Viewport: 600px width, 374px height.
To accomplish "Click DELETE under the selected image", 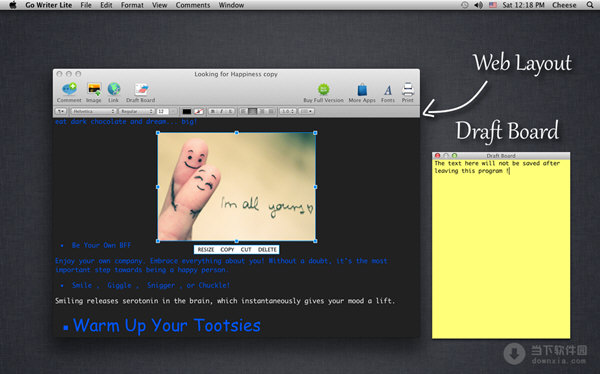I will point(267,250).
